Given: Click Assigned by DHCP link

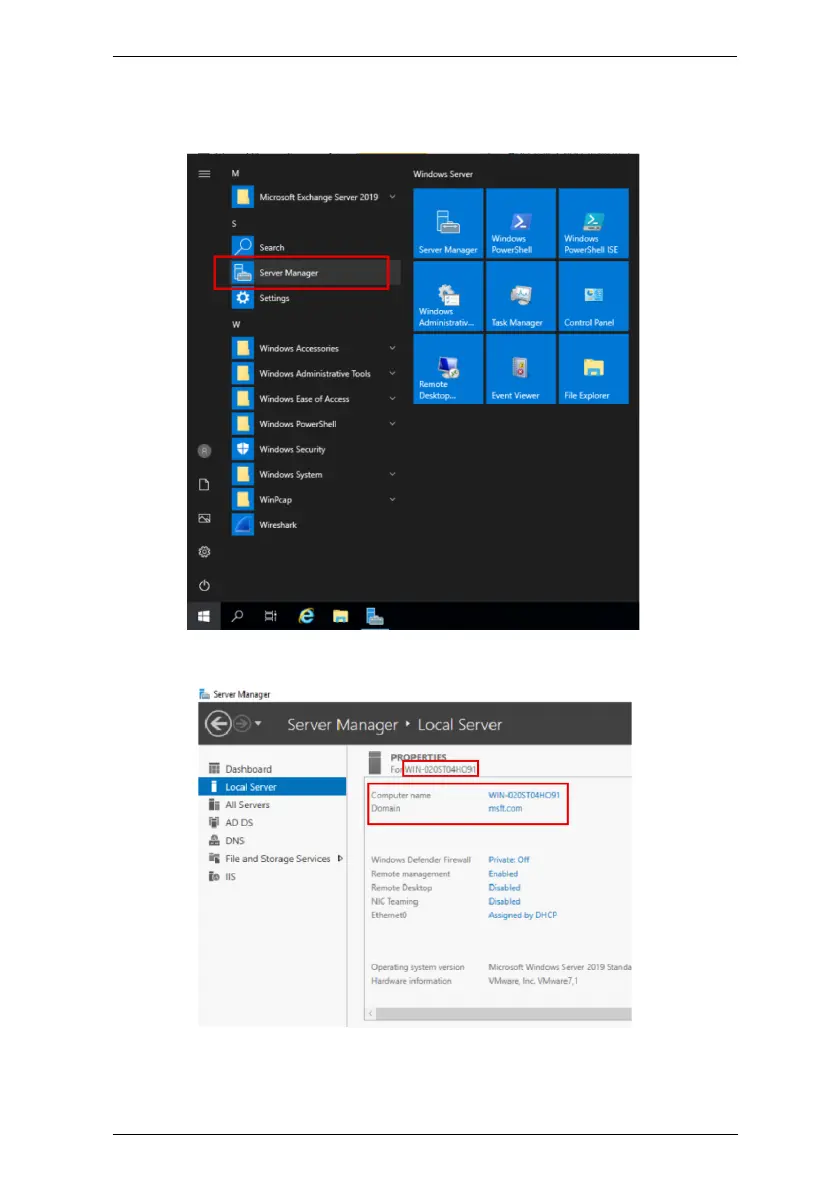Looking at the screenshot, I should 522,915.
